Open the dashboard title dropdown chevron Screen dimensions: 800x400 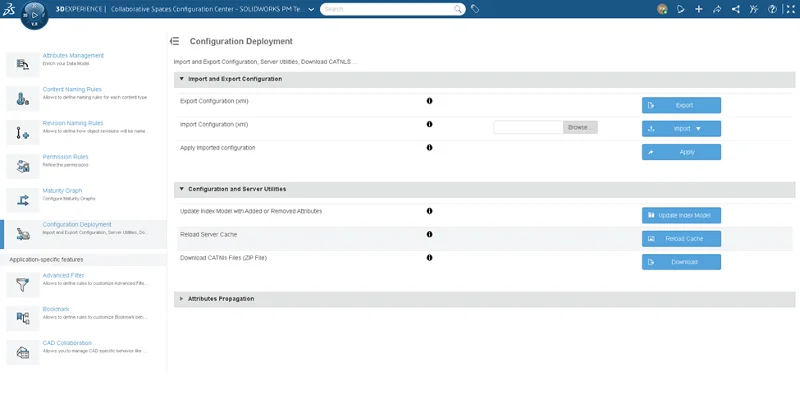(311, 9)
